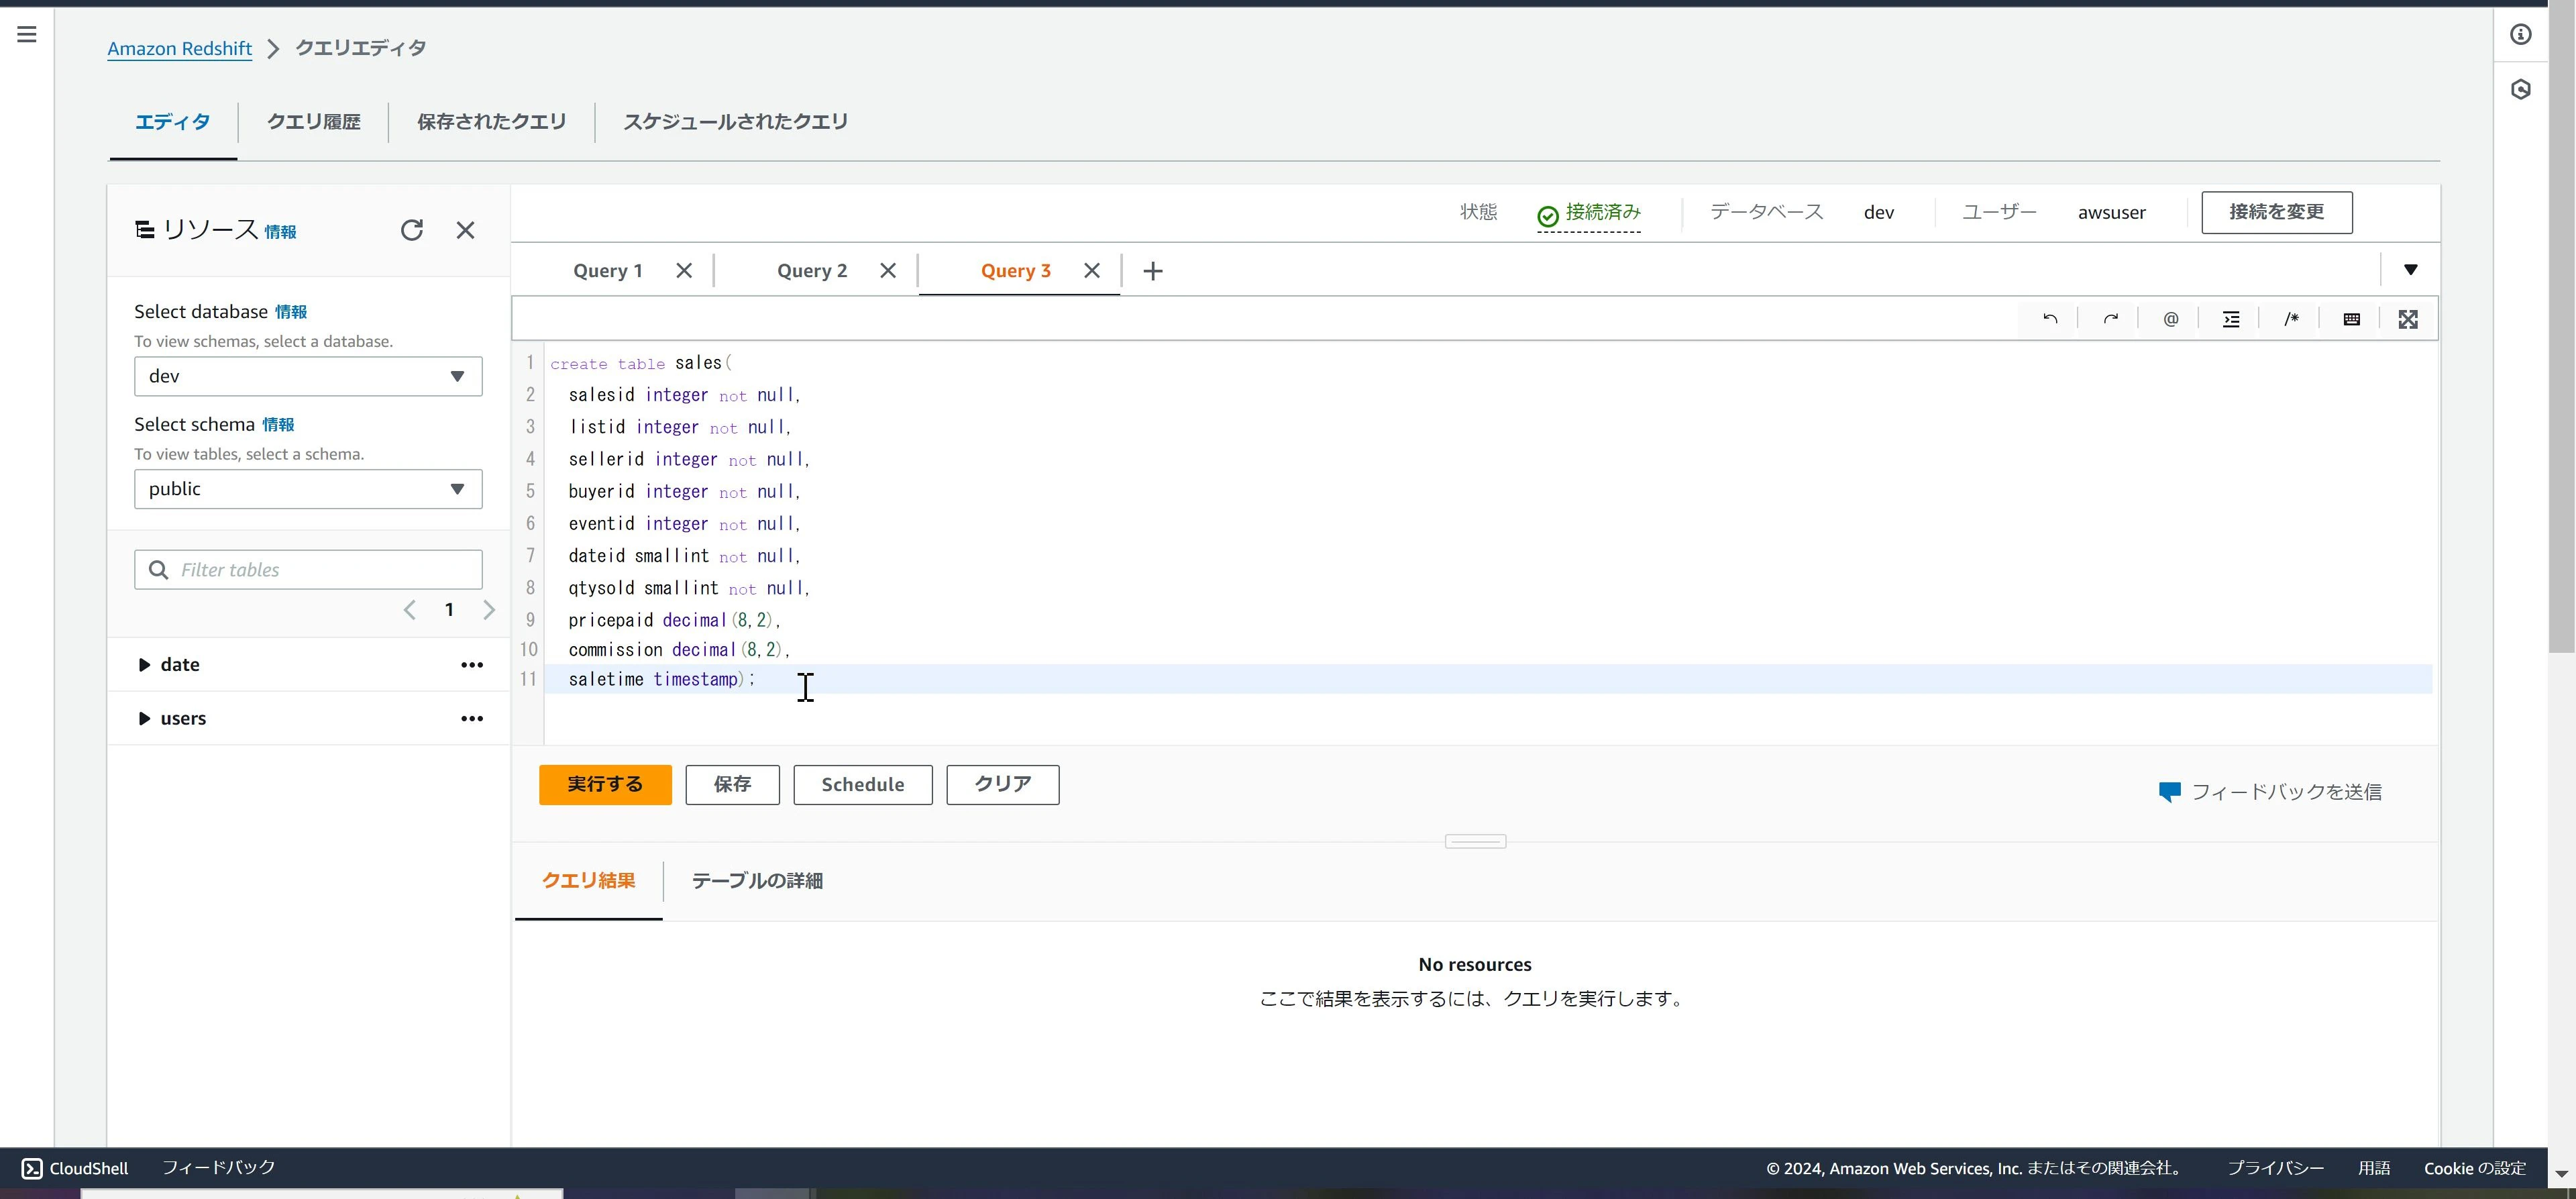Close the Query 1 tab

coord(684,271)
